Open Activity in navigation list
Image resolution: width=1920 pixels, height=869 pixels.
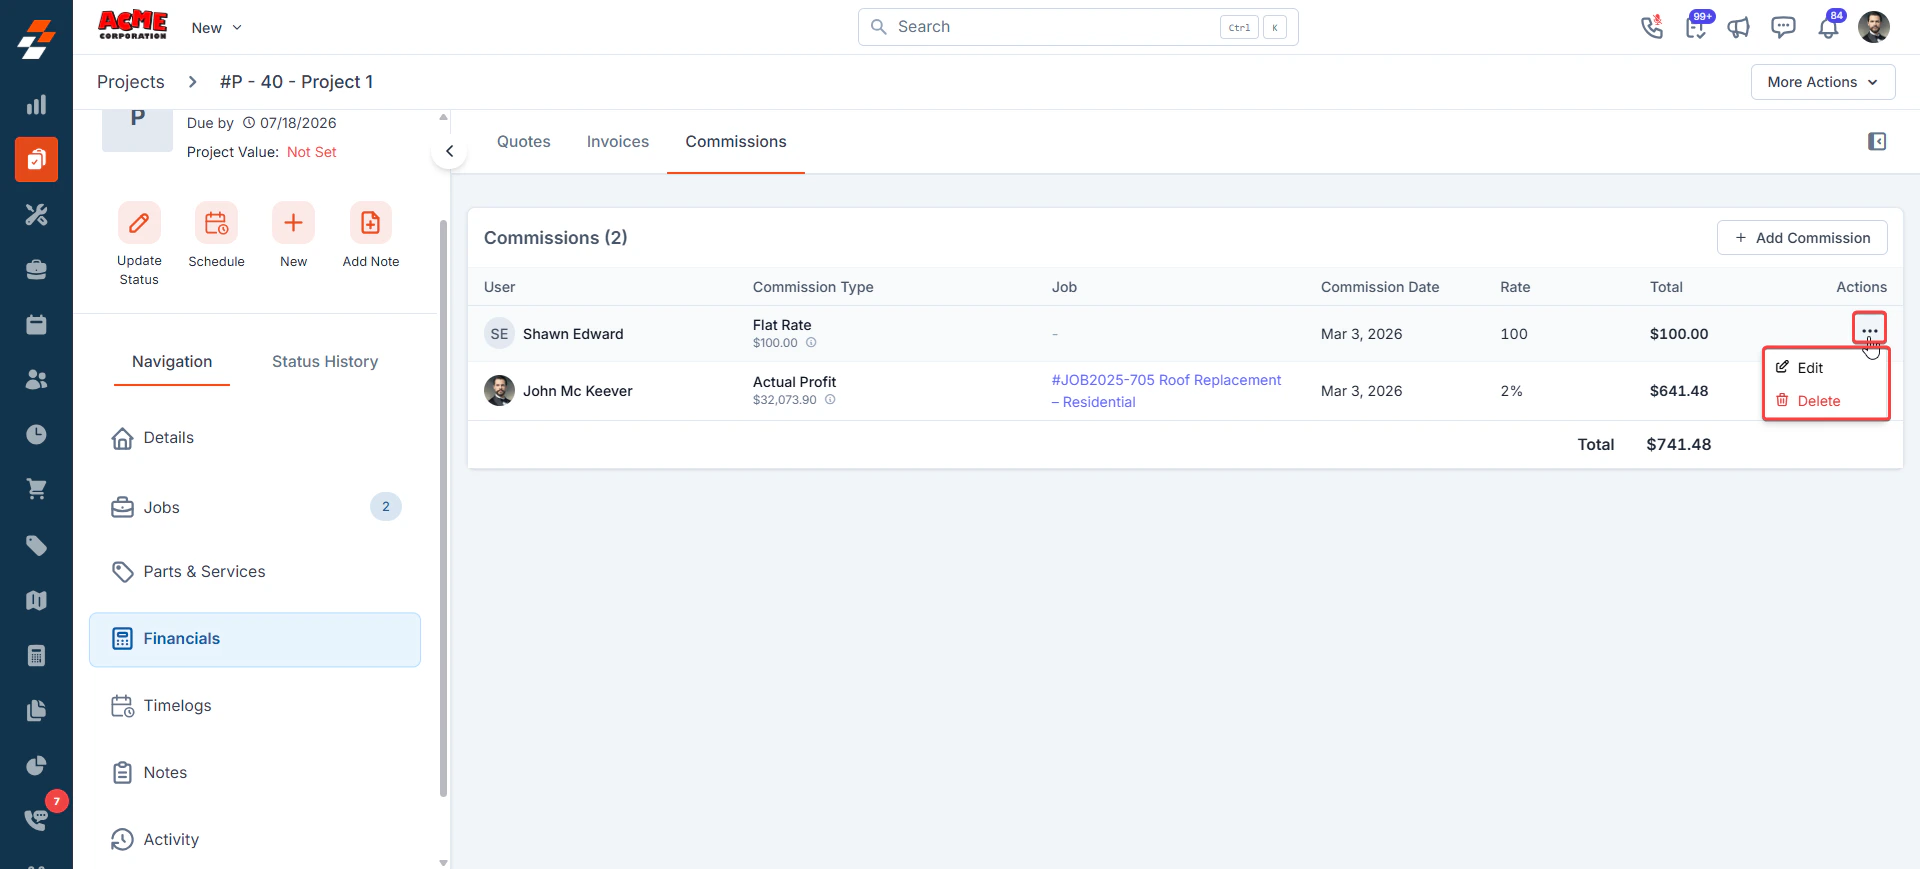coord(255,840)
